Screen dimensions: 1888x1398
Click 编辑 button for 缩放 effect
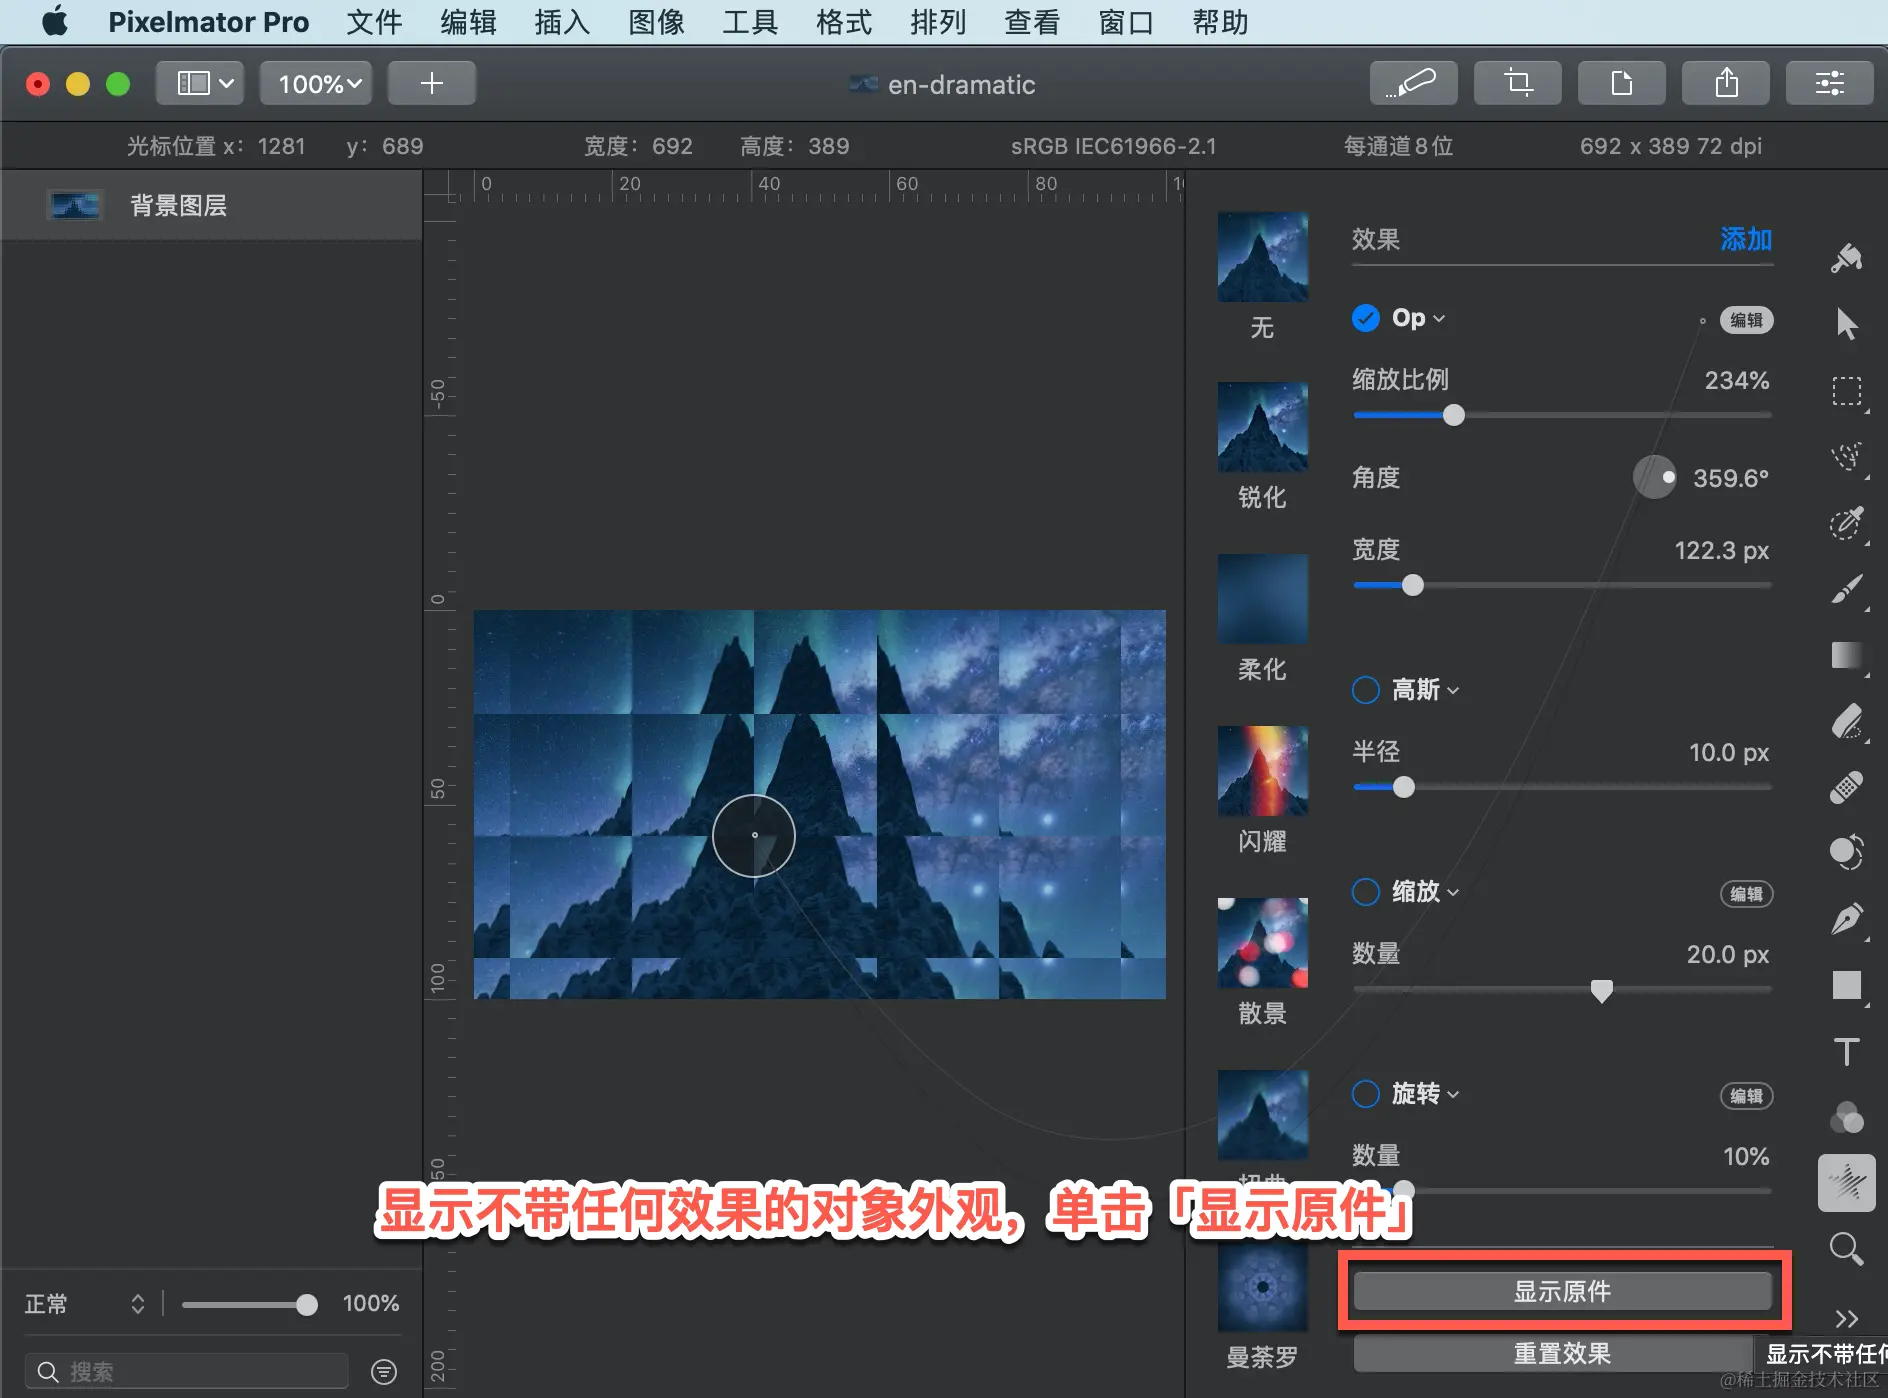(x=1746, y=894)
